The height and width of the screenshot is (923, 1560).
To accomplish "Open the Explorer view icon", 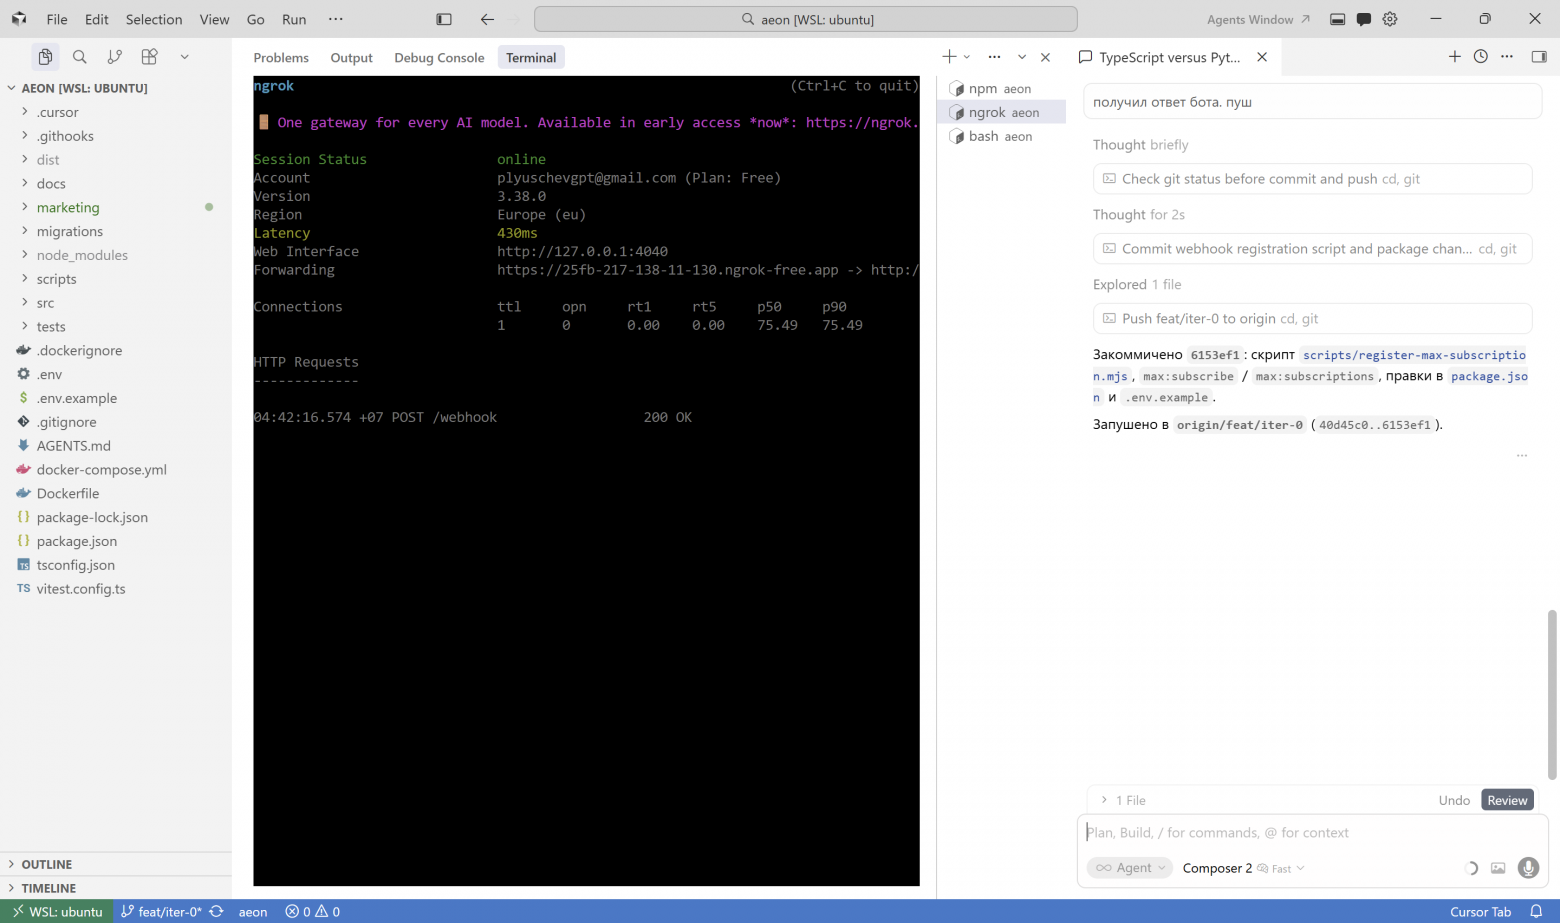I will (x=45, y=57).
